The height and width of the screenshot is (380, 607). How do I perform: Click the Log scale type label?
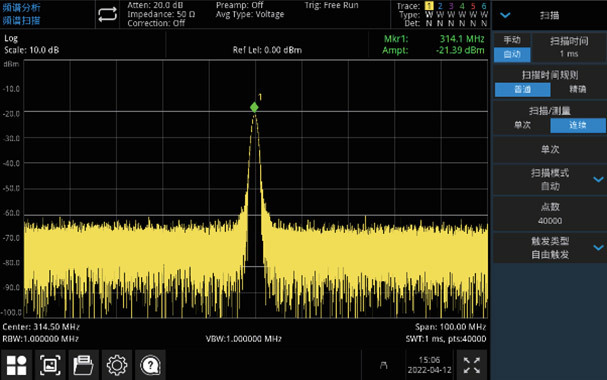click(11, 39)
